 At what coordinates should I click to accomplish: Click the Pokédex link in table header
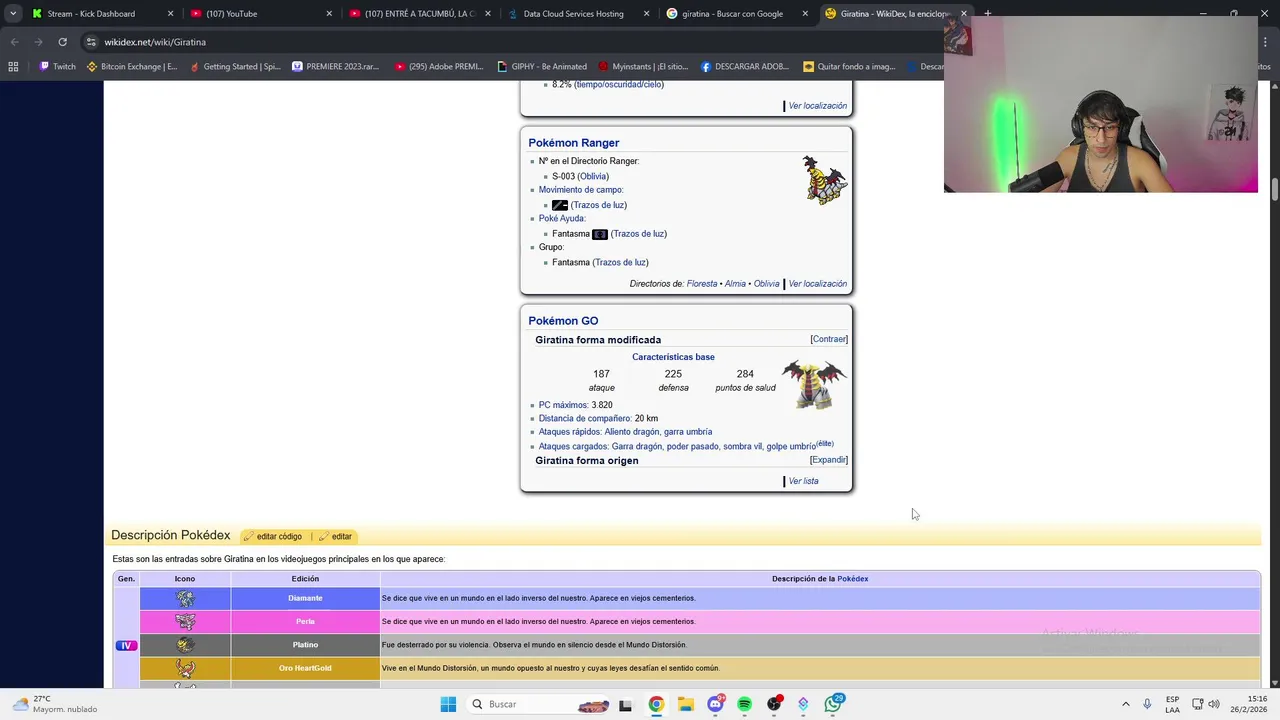(853, 579)
